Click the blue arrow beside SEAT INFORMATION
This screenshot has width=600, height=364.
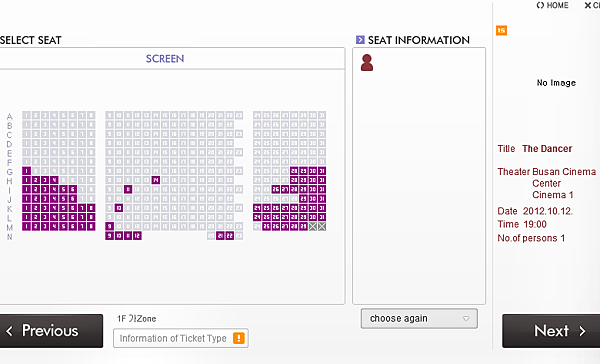point(360,40)
